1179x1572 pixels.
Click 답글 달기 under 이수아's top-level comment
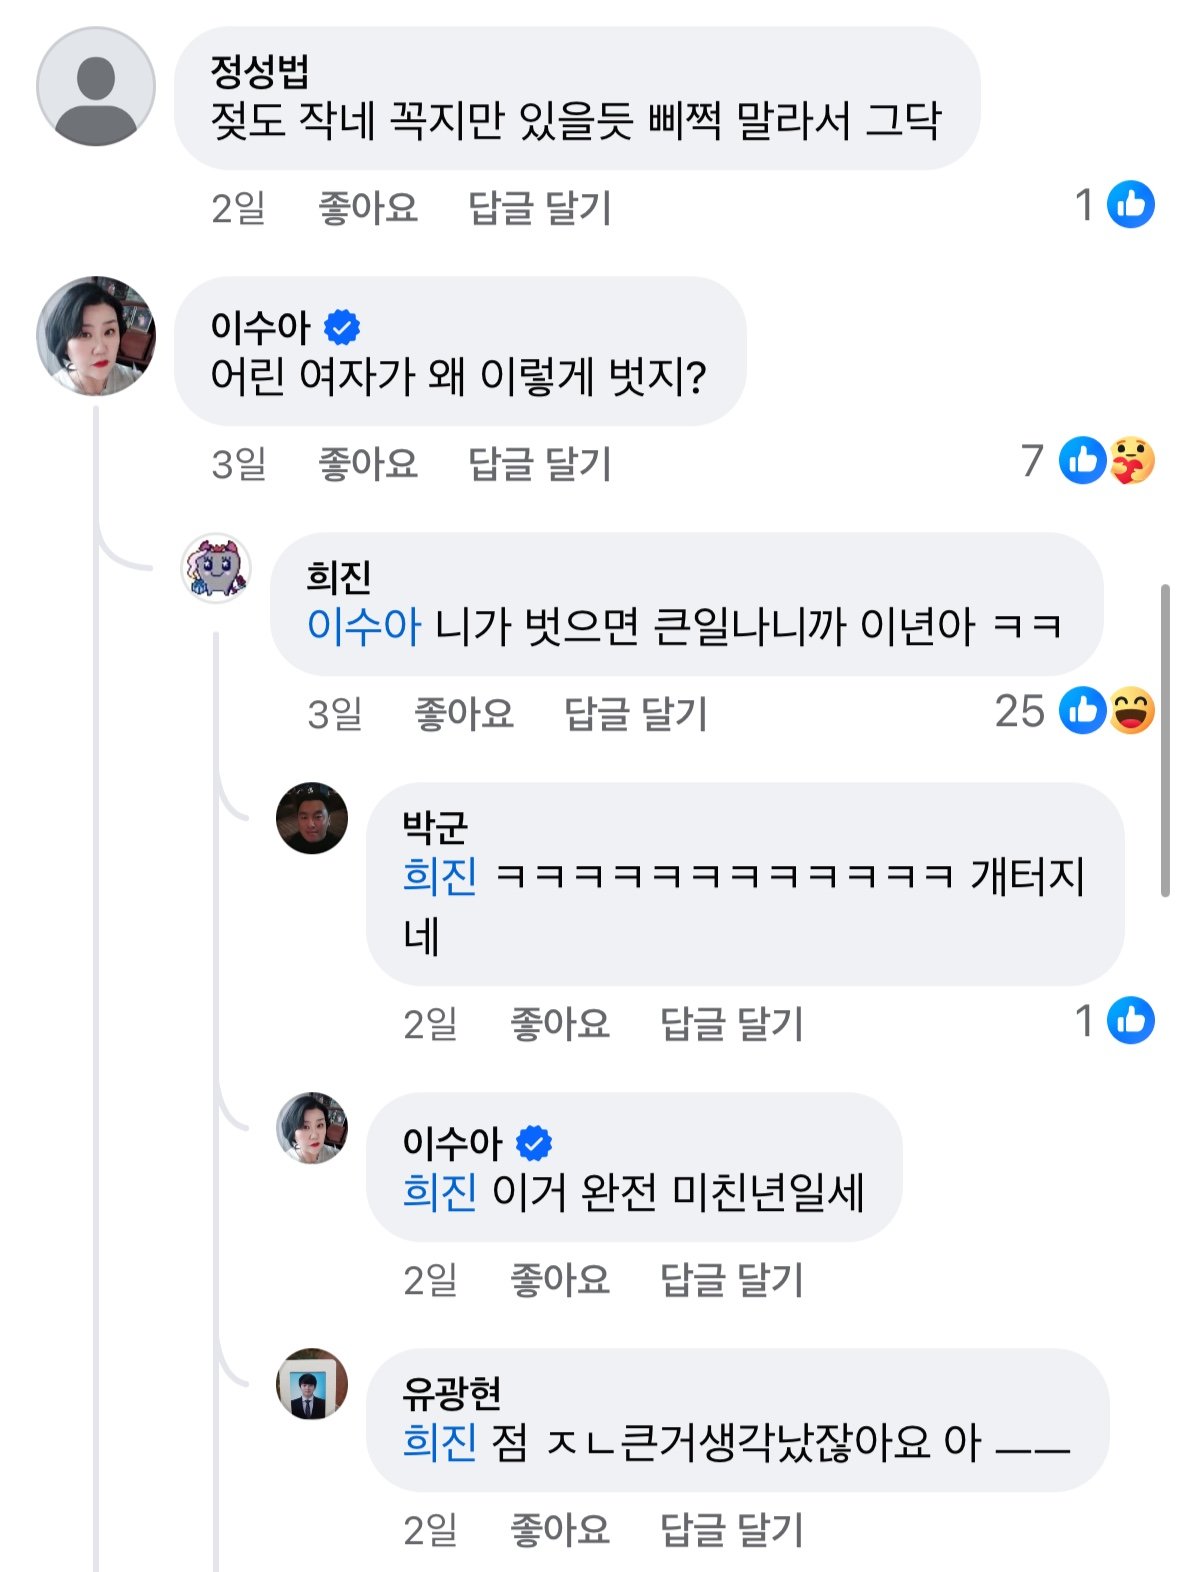[x=539, y=464]
